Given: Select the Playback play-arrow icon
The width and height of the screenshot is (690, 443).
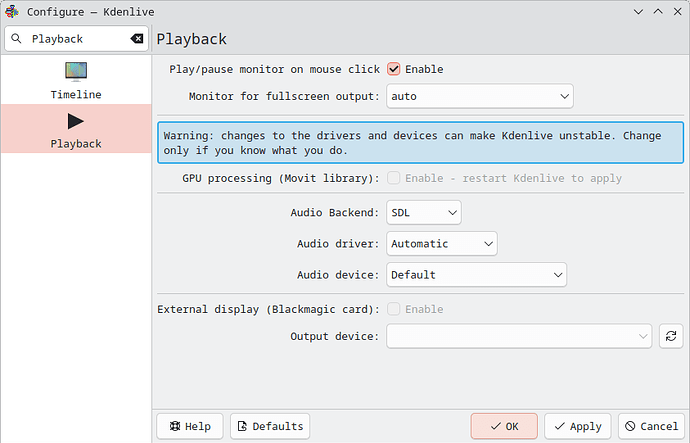Looking at the screenshot, I should pyautogui.click(x=76, y=121).
